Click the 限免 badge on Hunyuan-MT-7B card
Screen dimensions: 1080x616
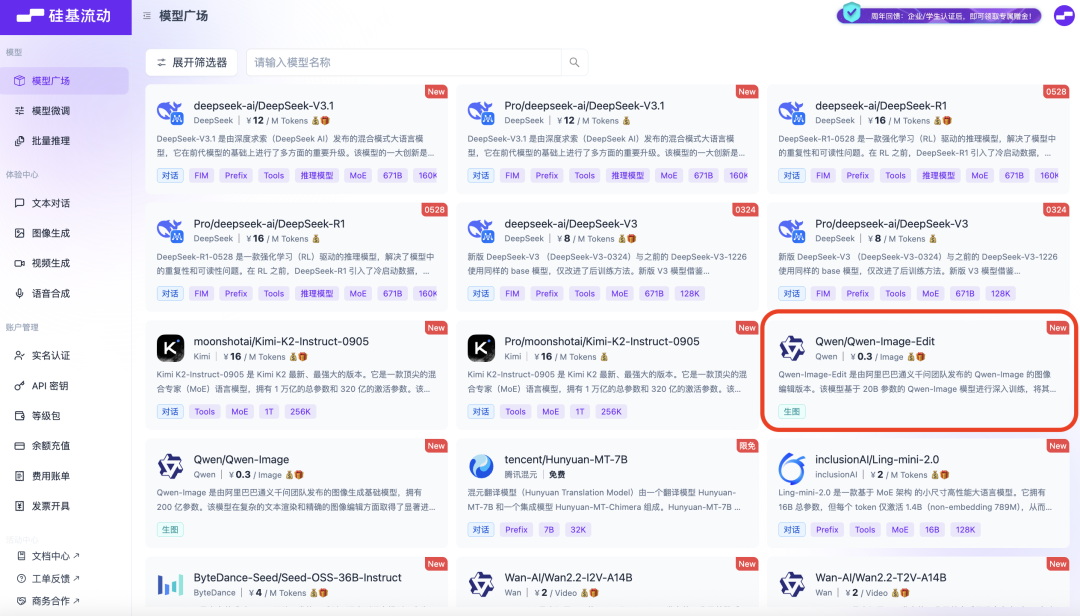(x=747, y=446)
